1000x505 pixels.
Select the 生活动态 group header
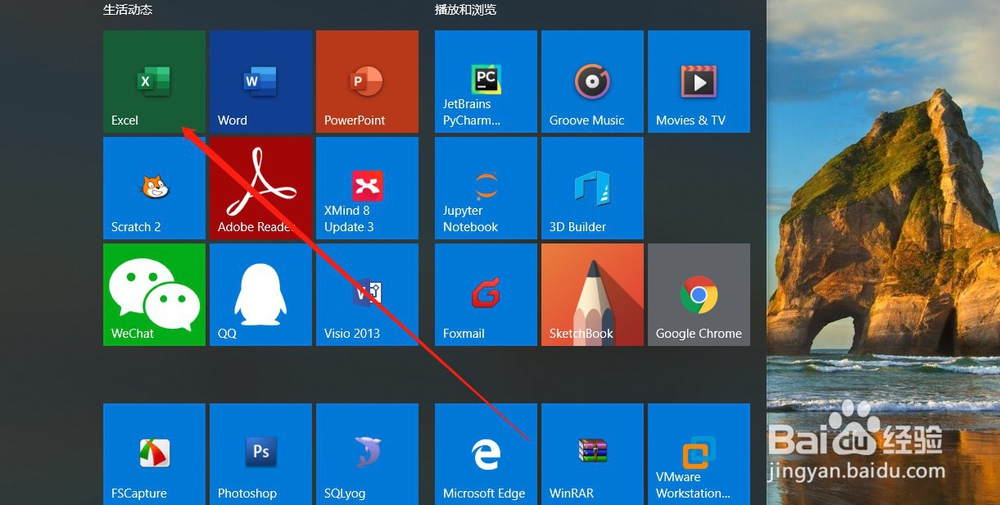pyautogui.click(x=128, y=10)
